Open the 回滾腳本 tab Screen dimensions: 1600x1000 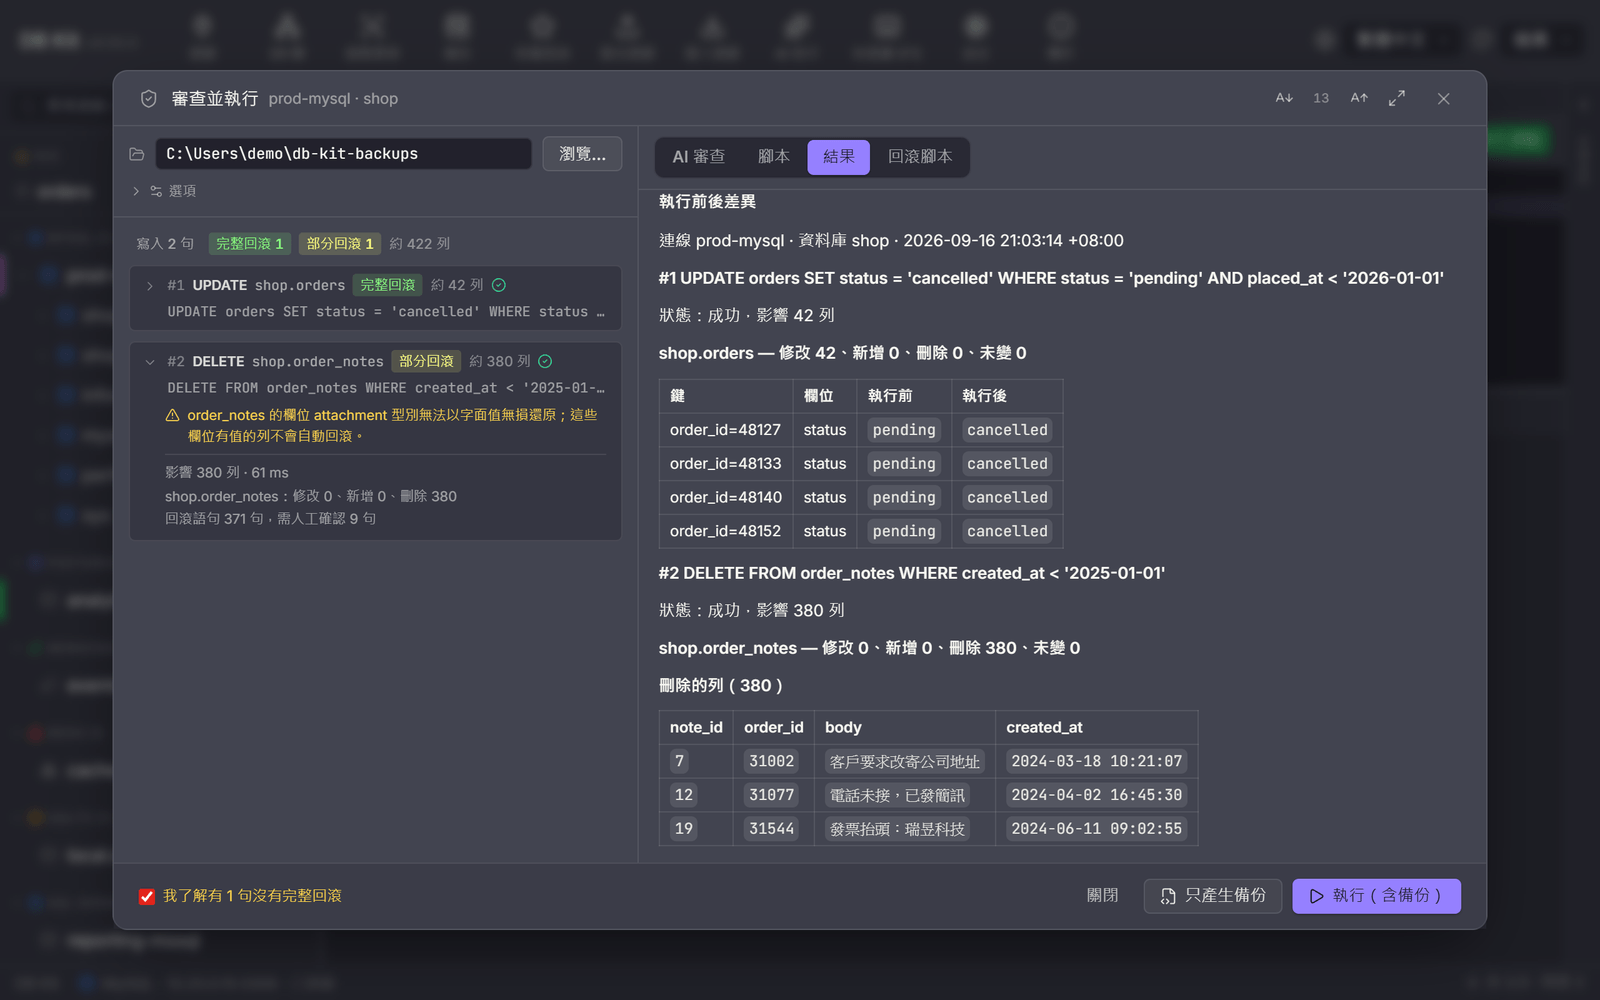(x=920, y=157)
